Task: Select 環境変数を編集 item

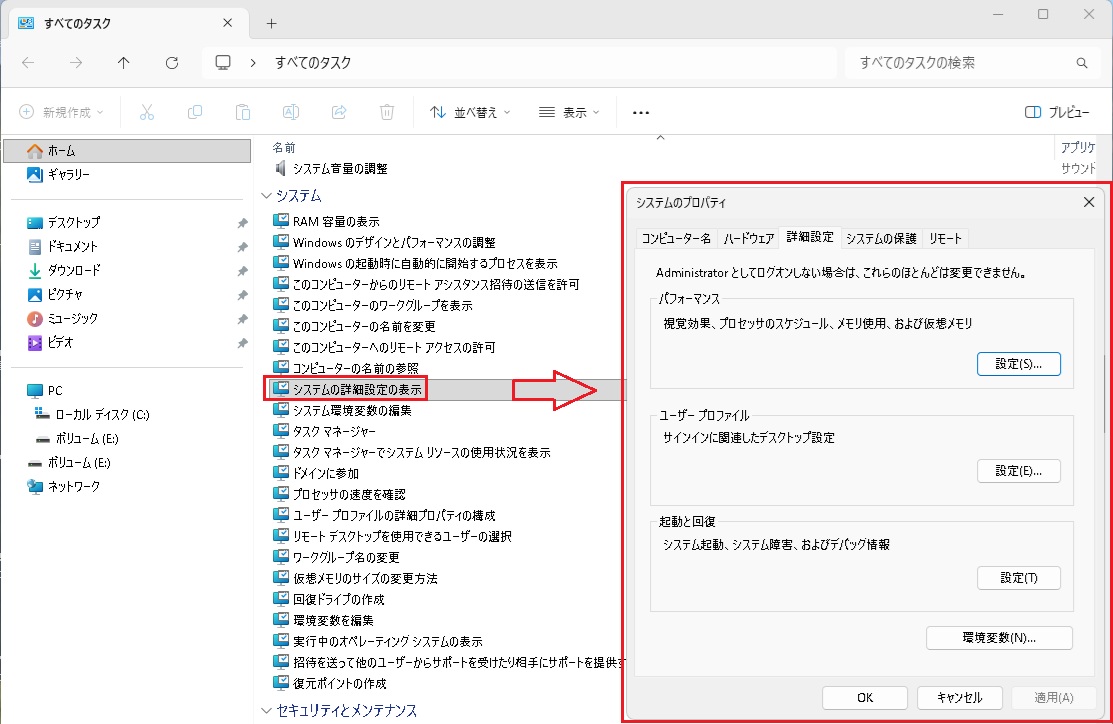Action: [324, 620]
